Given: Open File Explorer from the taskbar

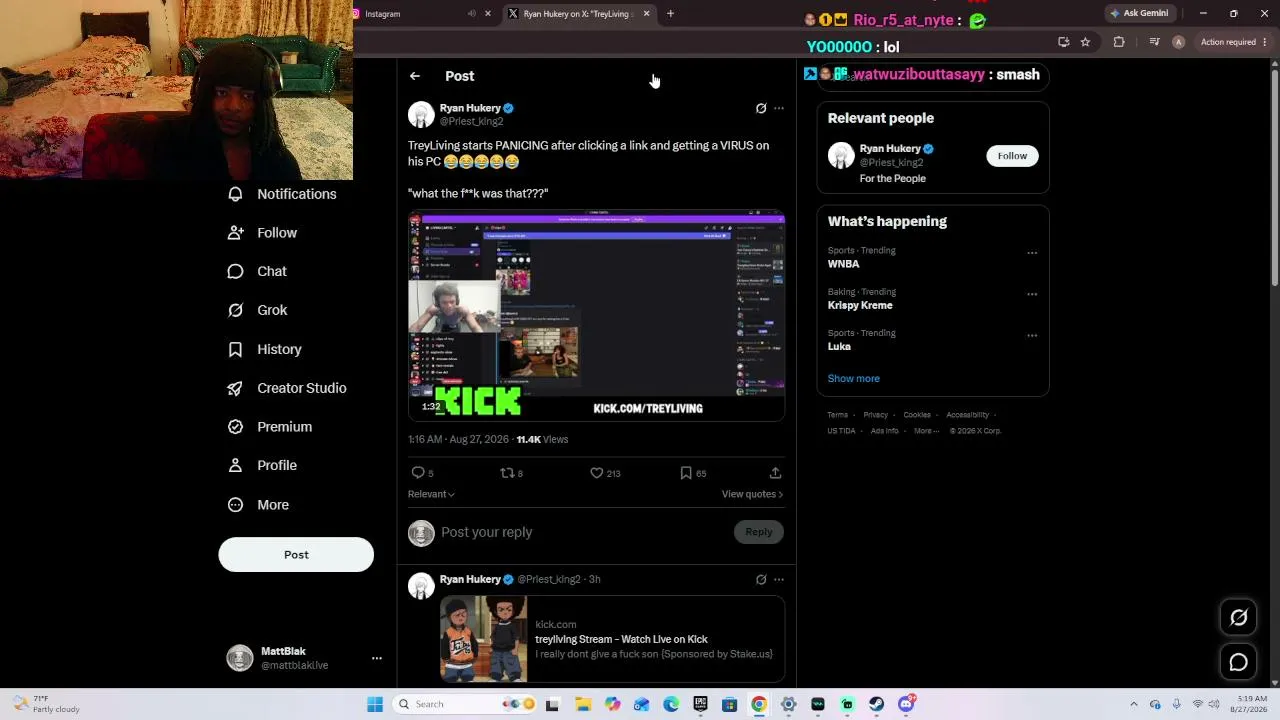Looking at the screenshot, I should click(583, 704).
